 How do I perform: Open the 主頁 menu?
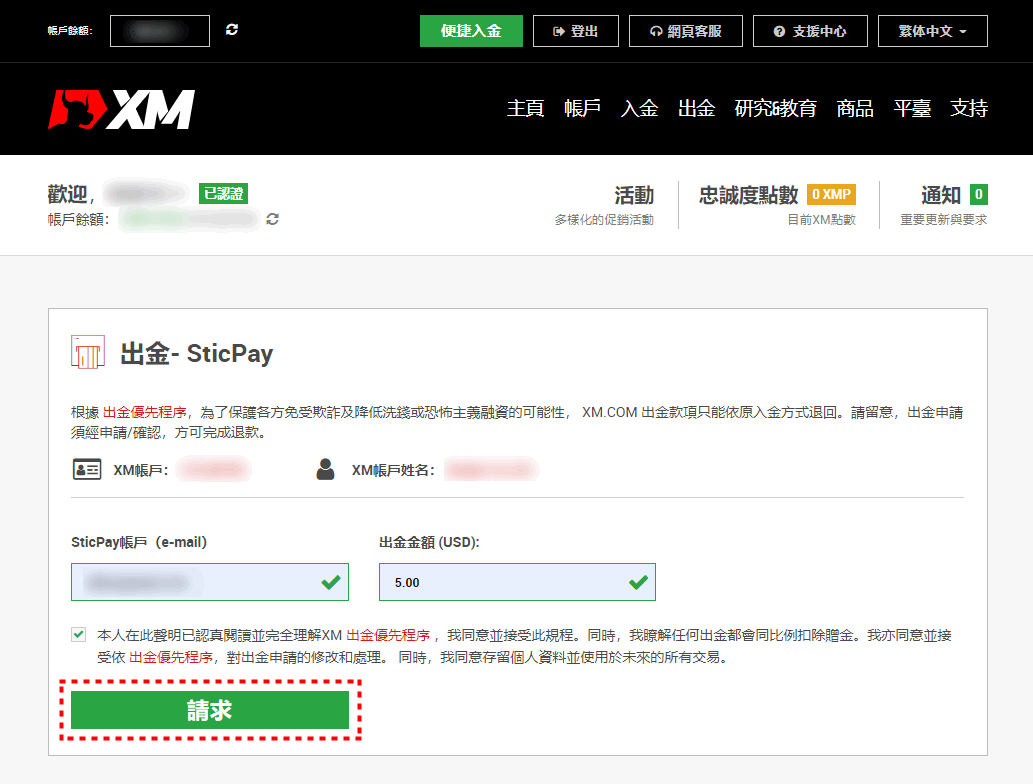coord(525,108)
